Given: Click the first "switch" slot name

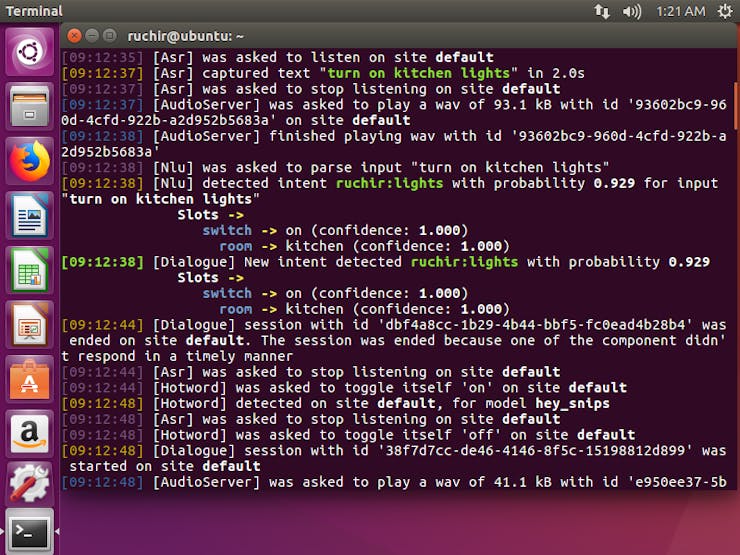Looking at the screenshot, I should click(x=227, y=230).
